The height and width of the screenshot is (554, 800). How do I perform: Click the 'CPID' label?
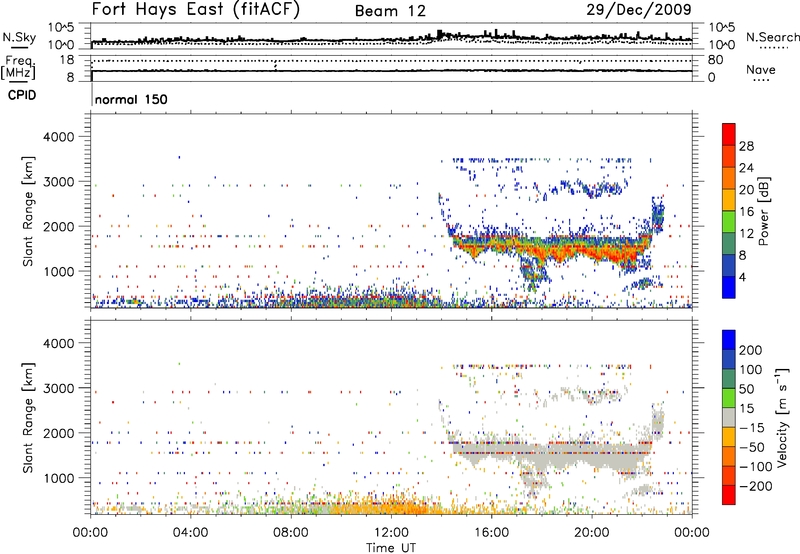[x=22, y=95]
